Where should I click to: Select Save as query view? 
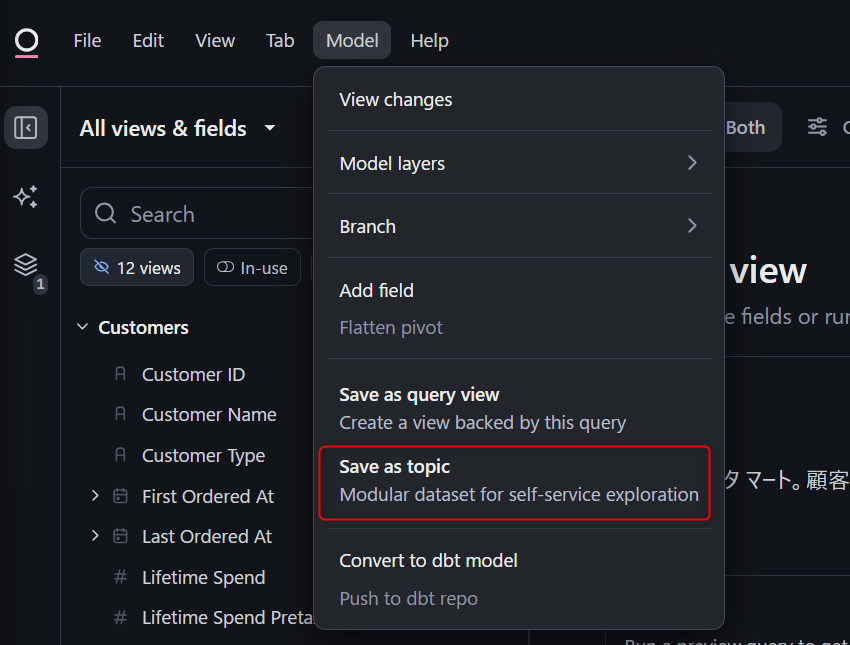pyautogui.click(x=518, y=408)
